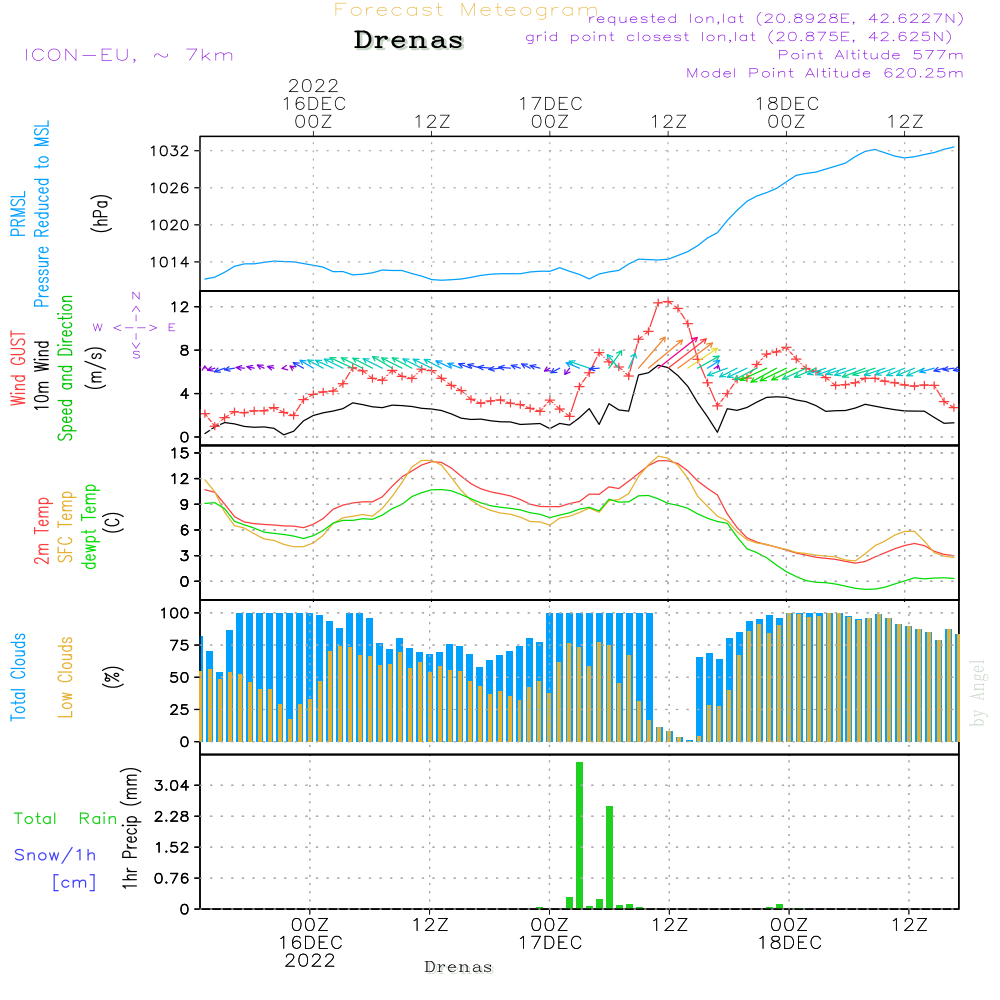The image size is (1000, 1000).
Task: Click the '2m Temp' red legend label
Action: pyautogui.click(x=41, y=531)
